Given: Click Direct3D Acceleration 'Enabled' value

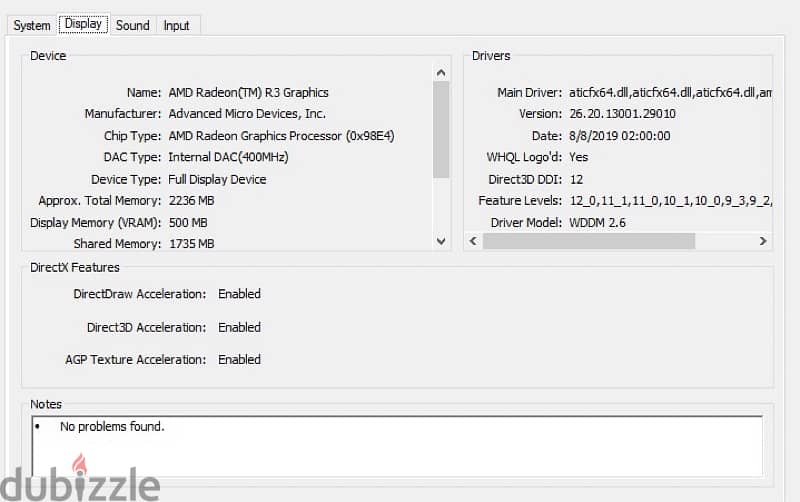Looking at the screenshot, I should (239, 328).
